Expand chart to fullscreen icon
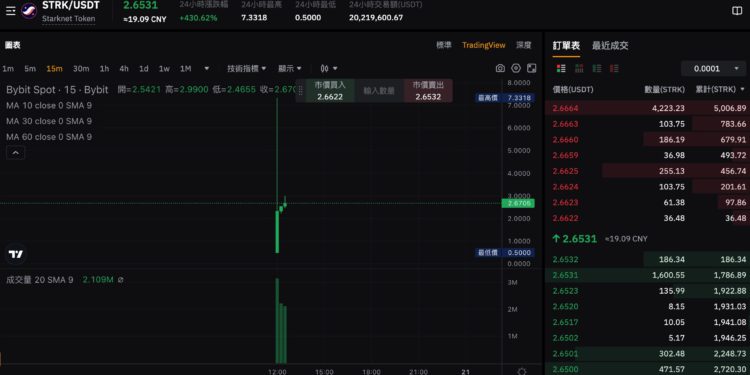The height and width of the screenshot is (375, 750). tap(531, 68)
